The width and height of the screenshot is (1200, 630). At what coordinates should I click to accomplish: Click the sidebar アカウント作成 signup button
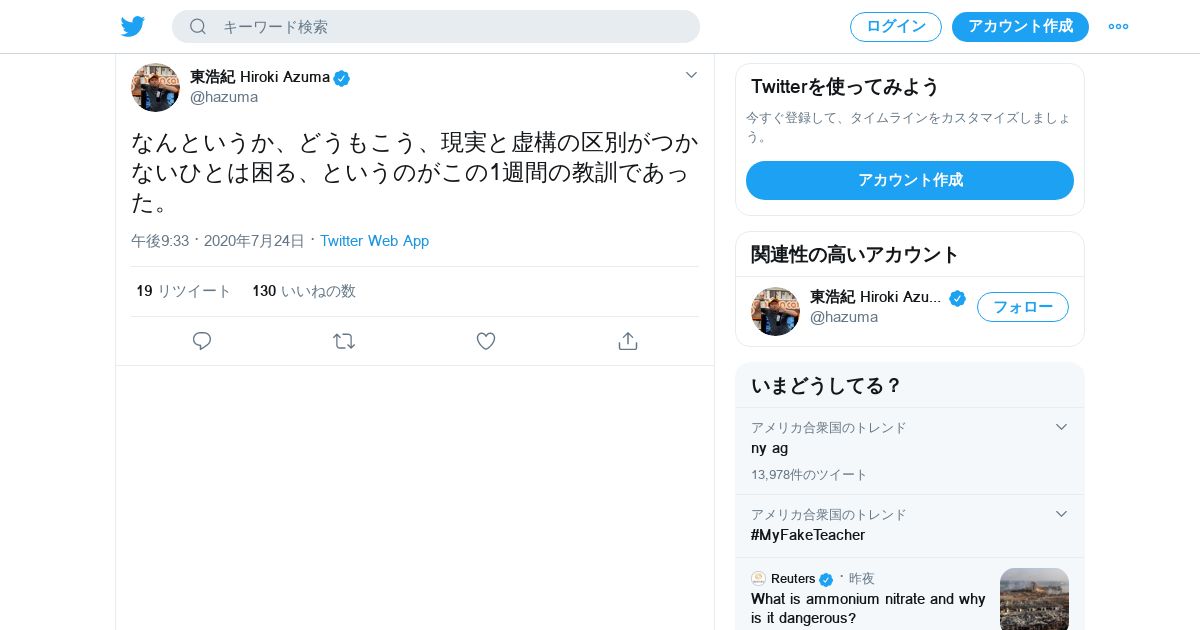[910, 180]
